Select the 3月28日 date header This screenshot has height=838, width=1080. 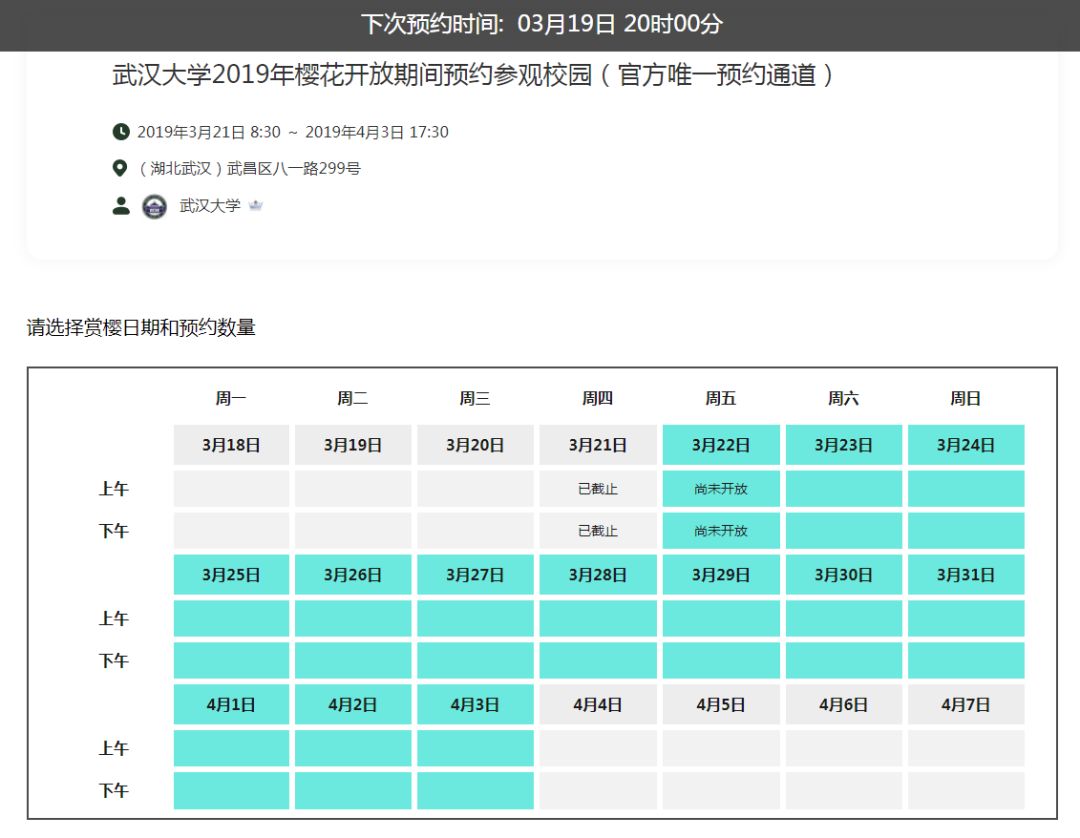598,574
